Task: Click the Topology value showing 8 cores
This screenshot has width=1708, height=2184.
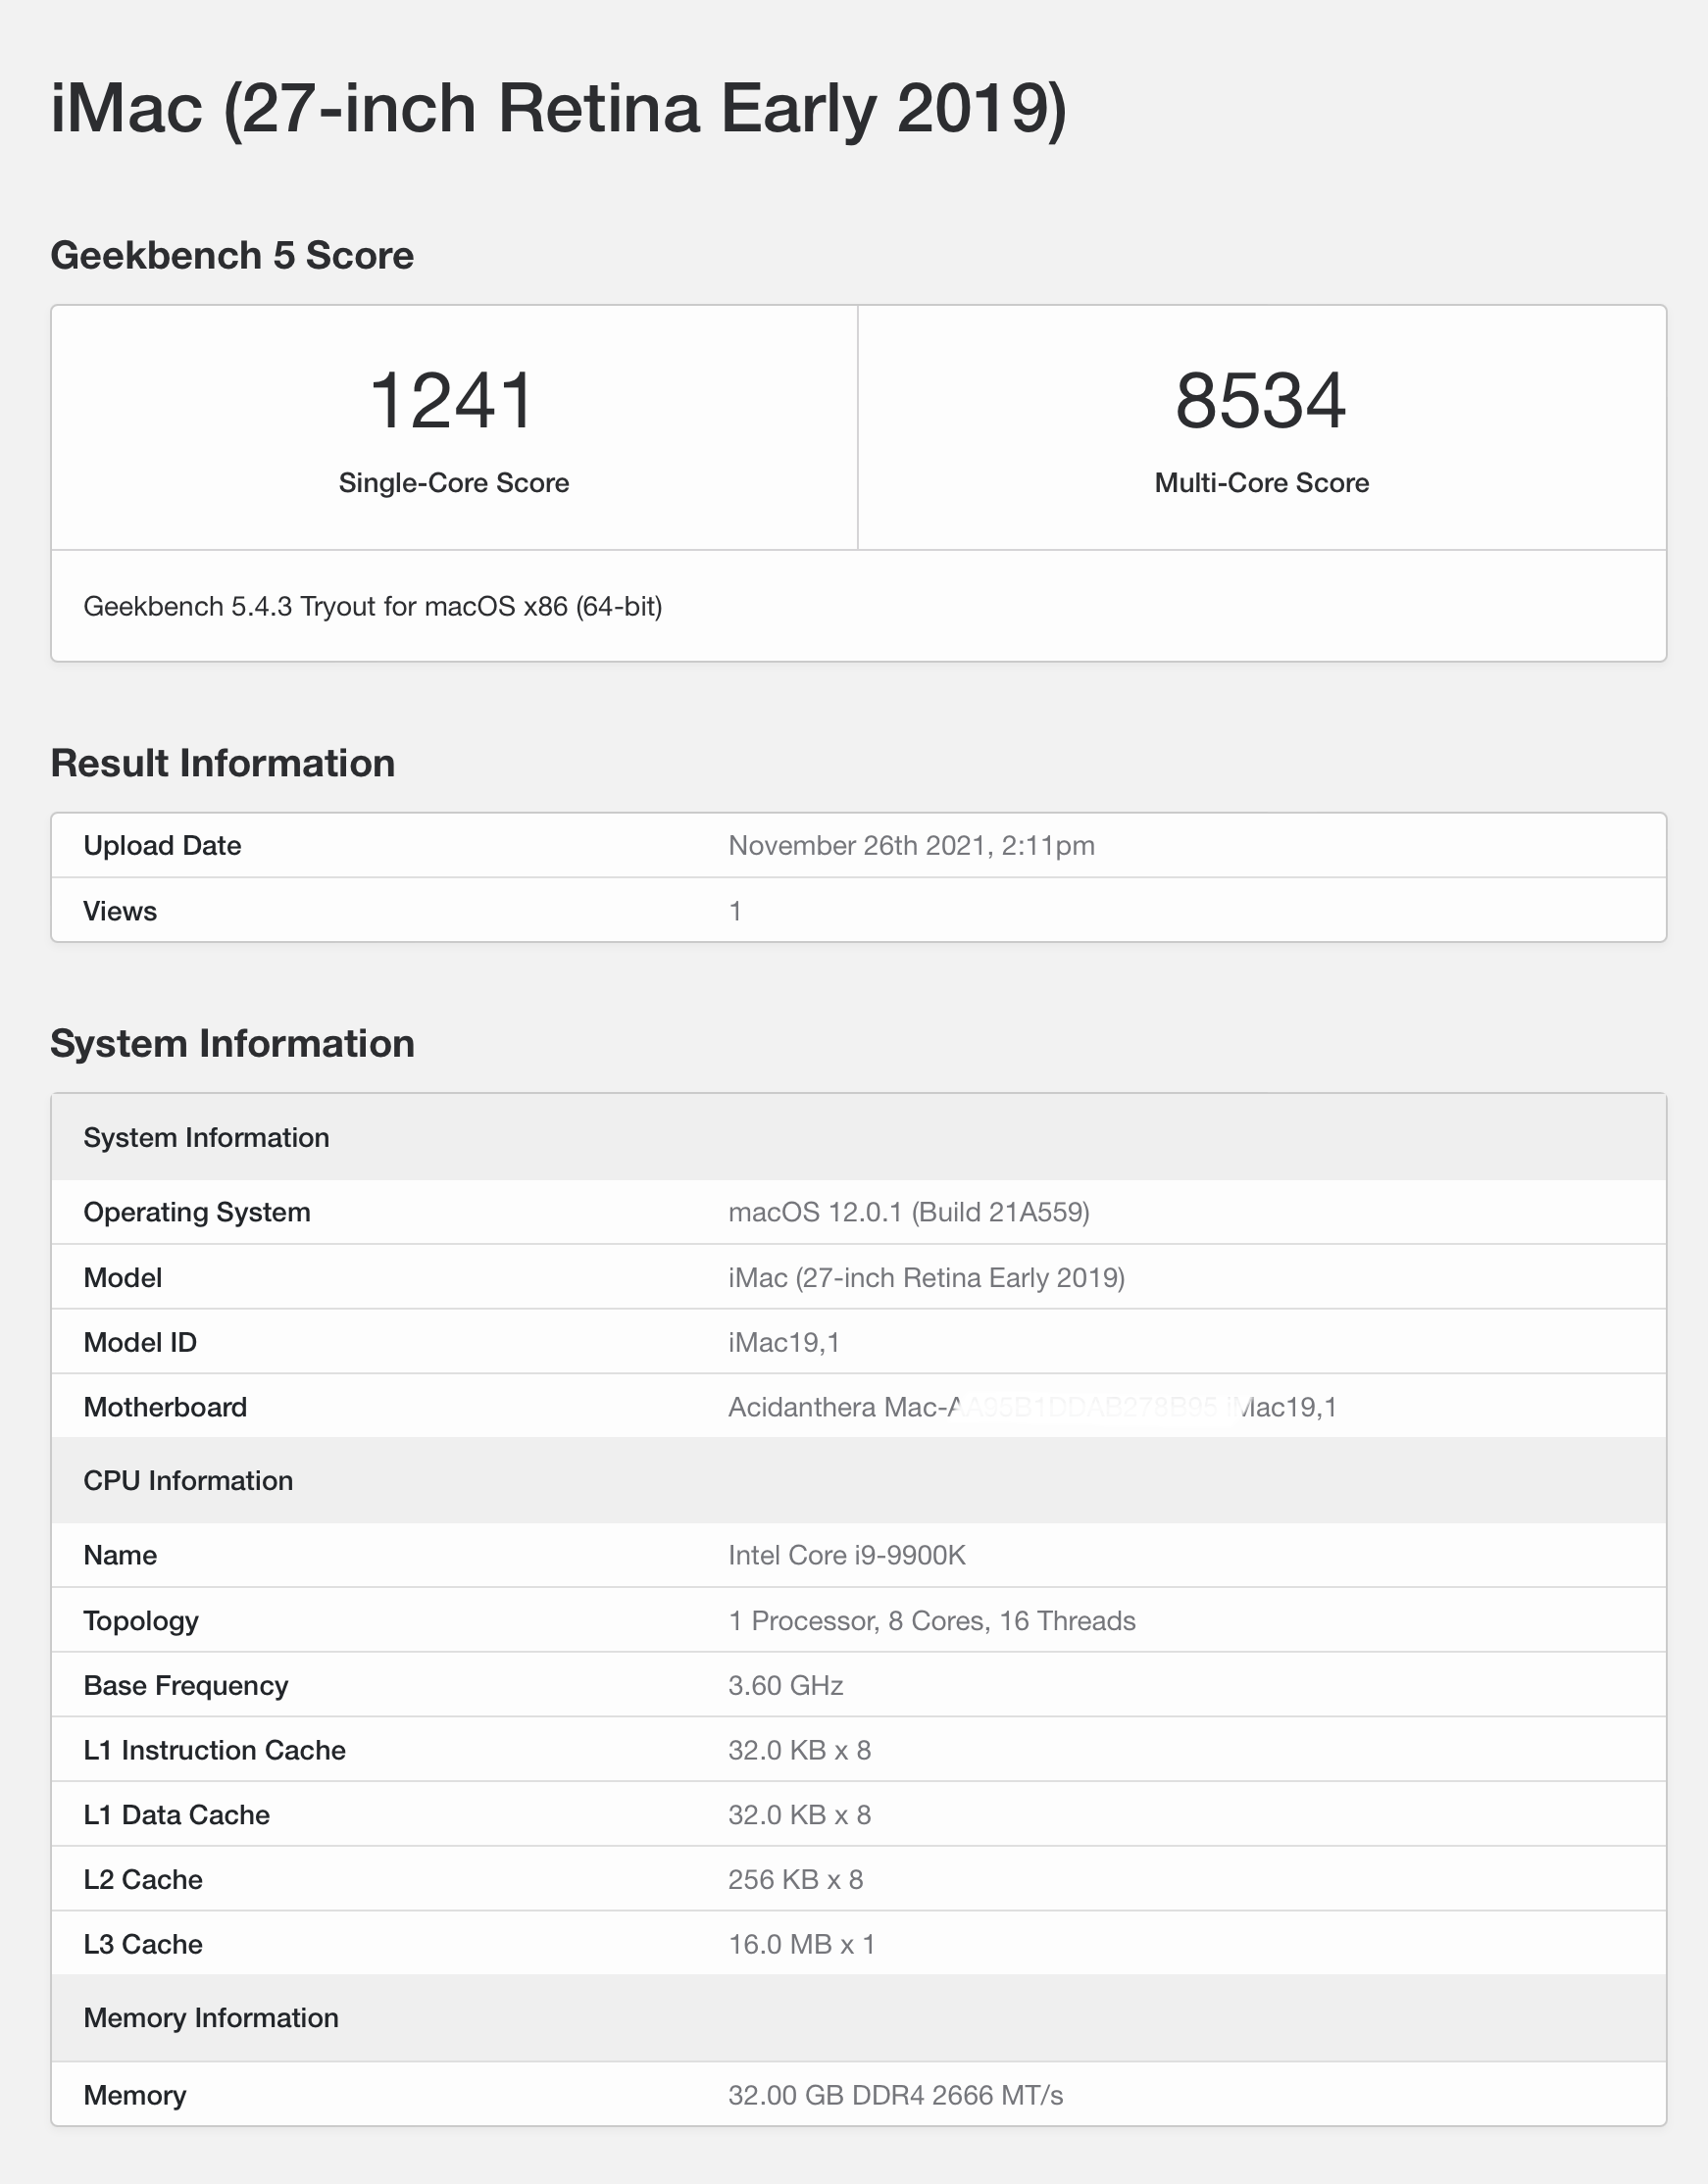Action: point(931,1621)
